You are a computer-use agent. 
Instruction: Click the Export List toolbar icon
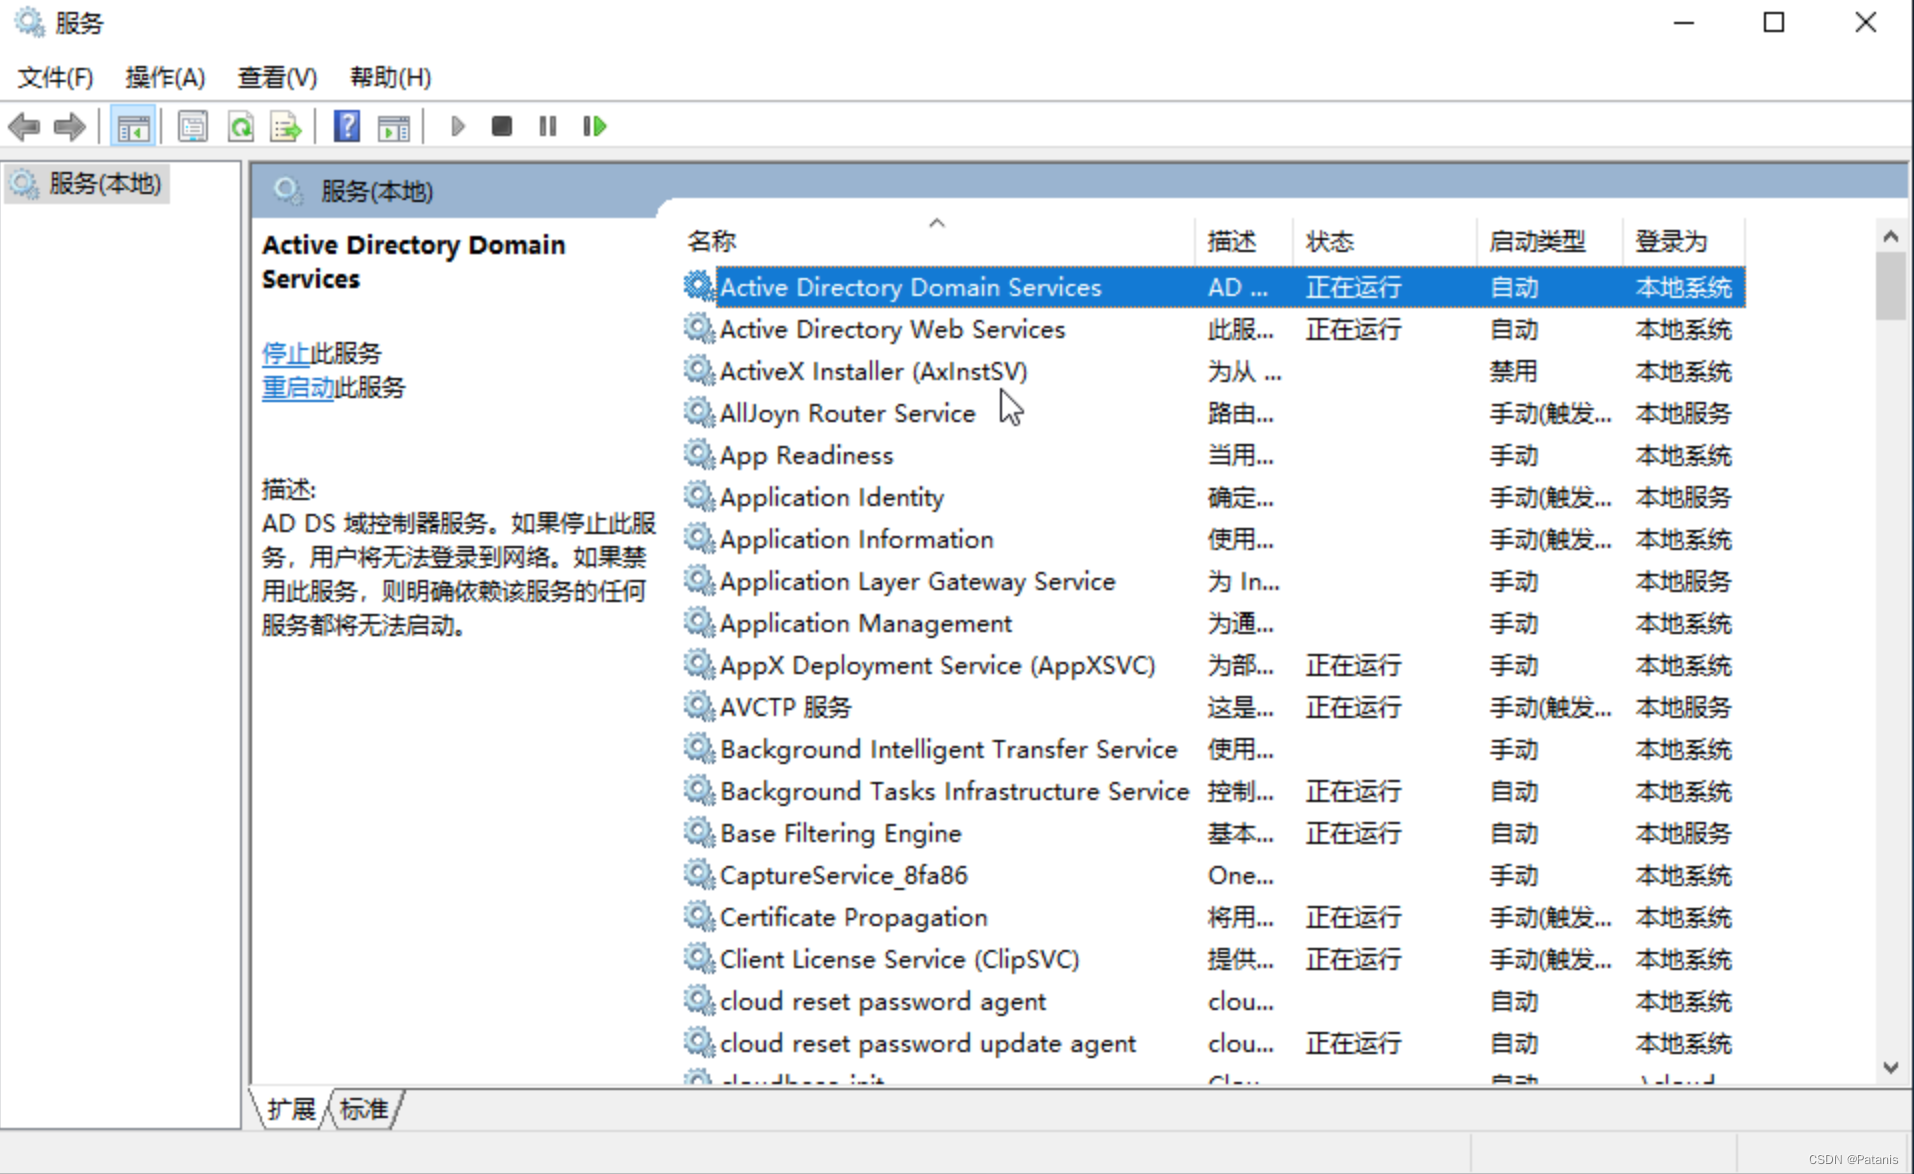point(286,127)
